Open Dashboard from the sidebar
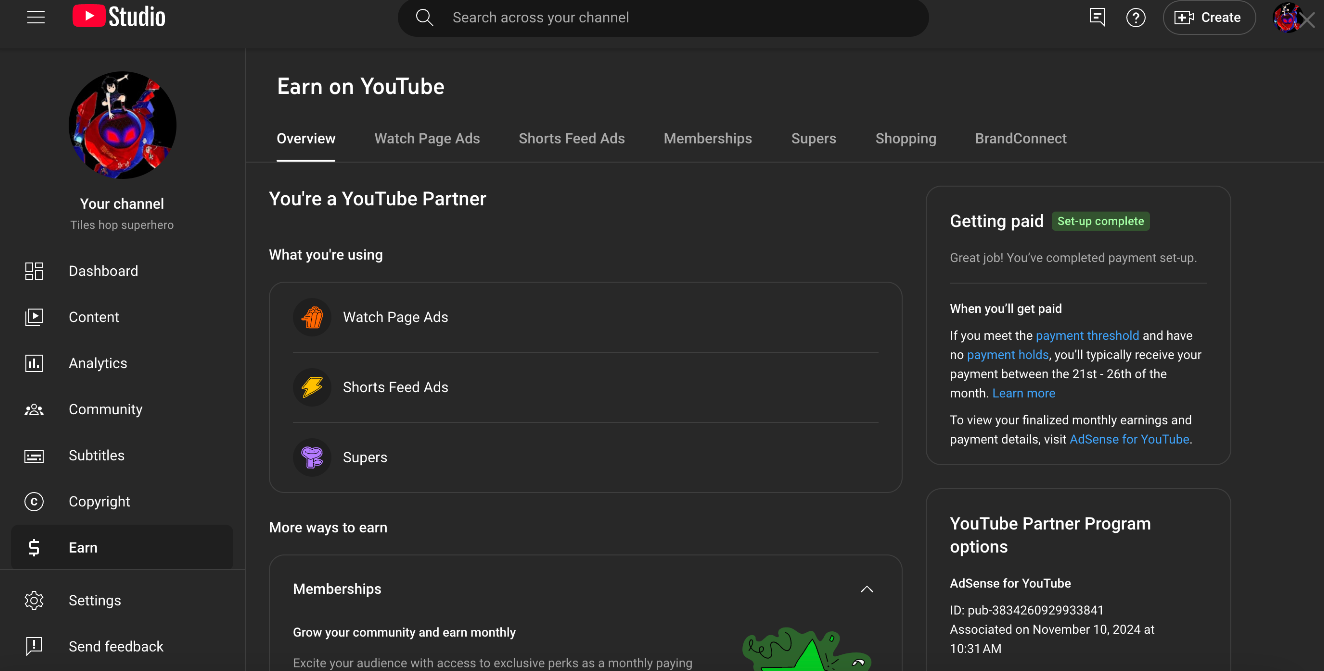 pyautogui.click(x=122, y=271)
